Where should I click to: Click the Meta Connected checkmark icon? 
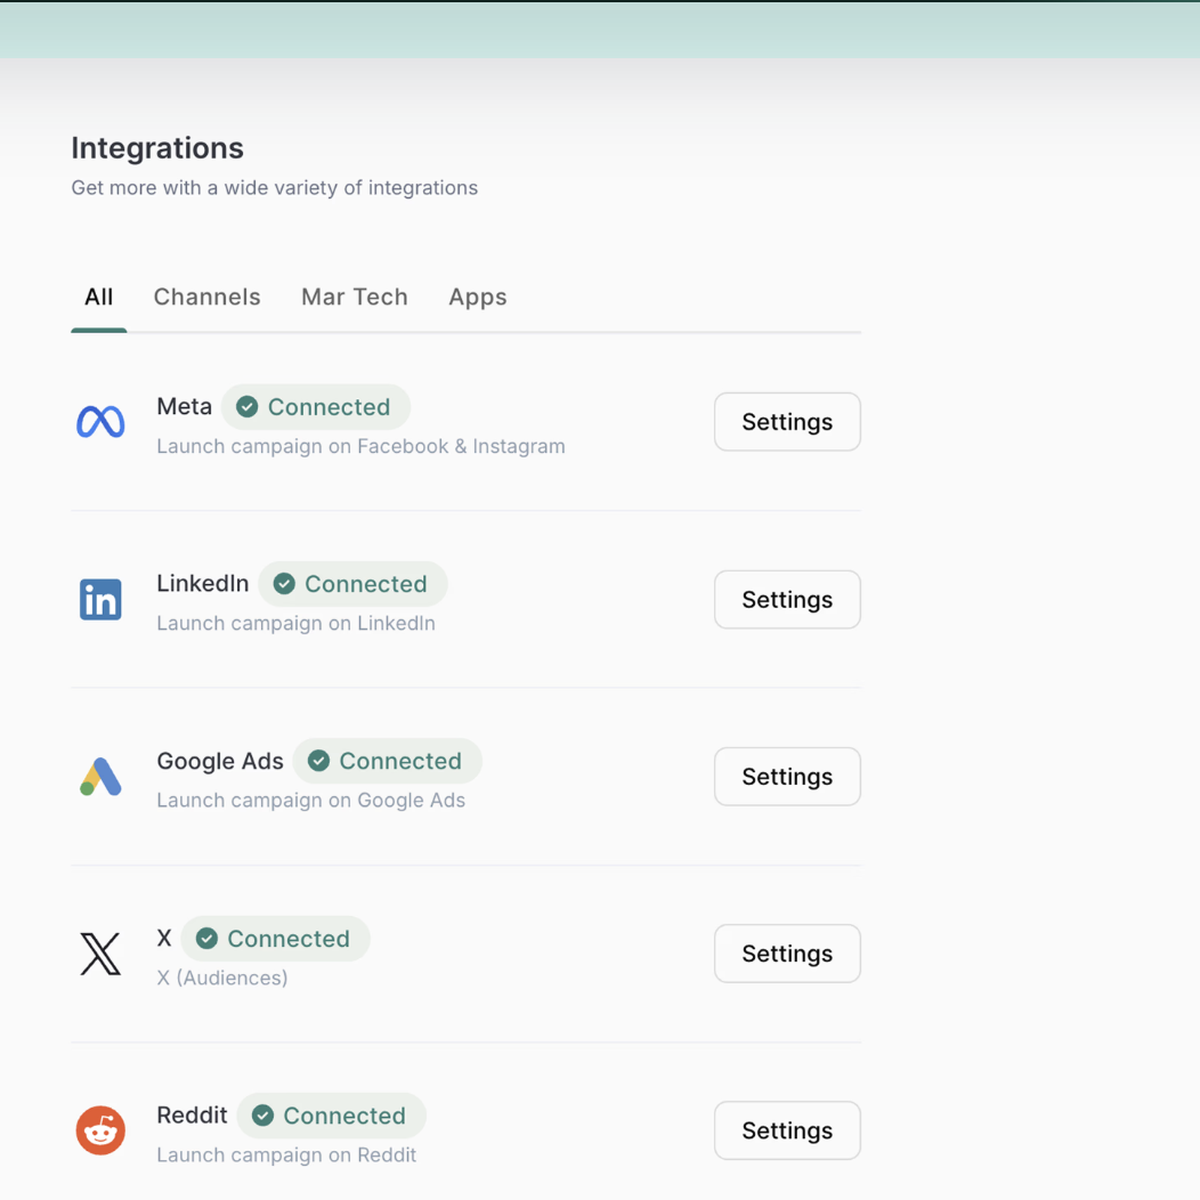(247, 407)
